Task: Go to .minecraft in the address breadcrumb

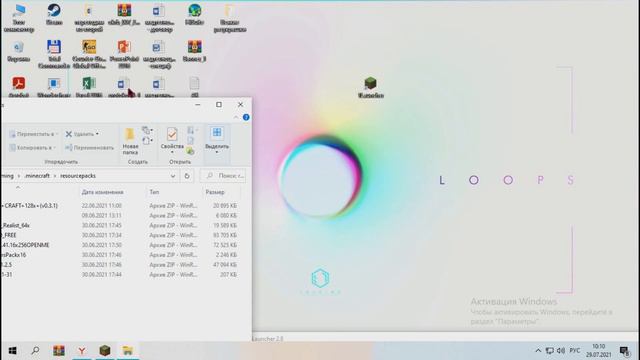Action: click(x=37, y=176)
